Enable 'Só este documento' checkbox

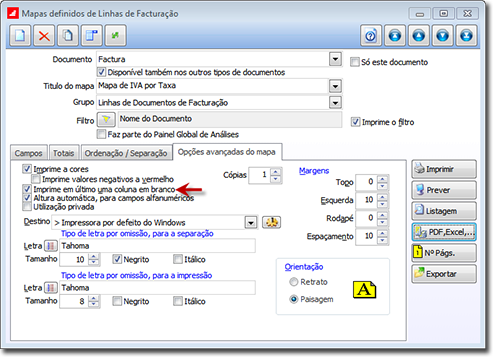355,62
